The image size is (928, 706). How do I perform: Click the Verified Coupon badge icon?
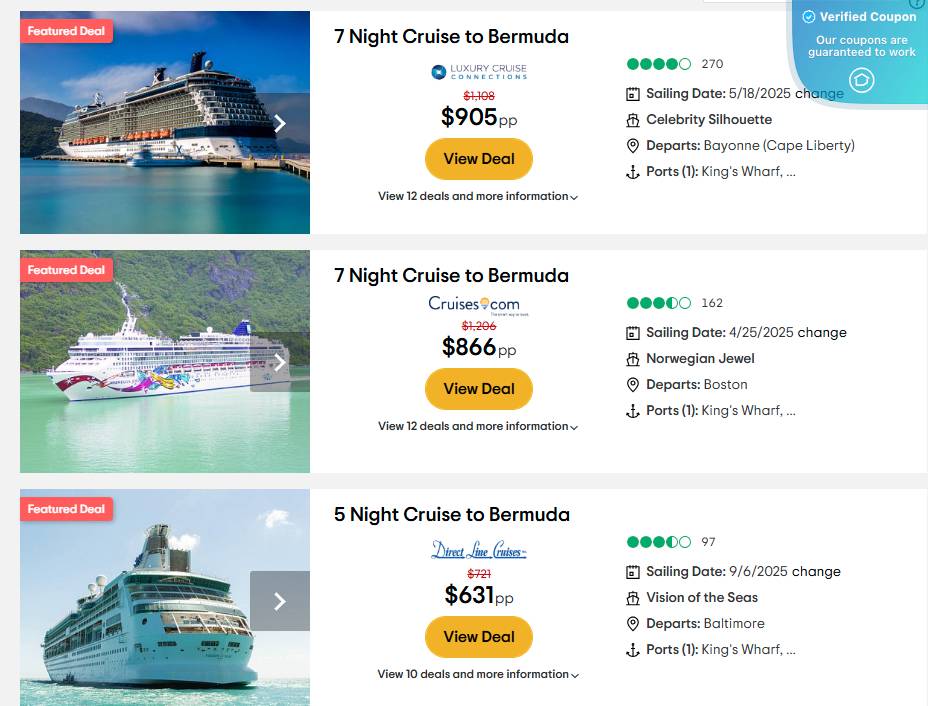(x=861, y=80)
